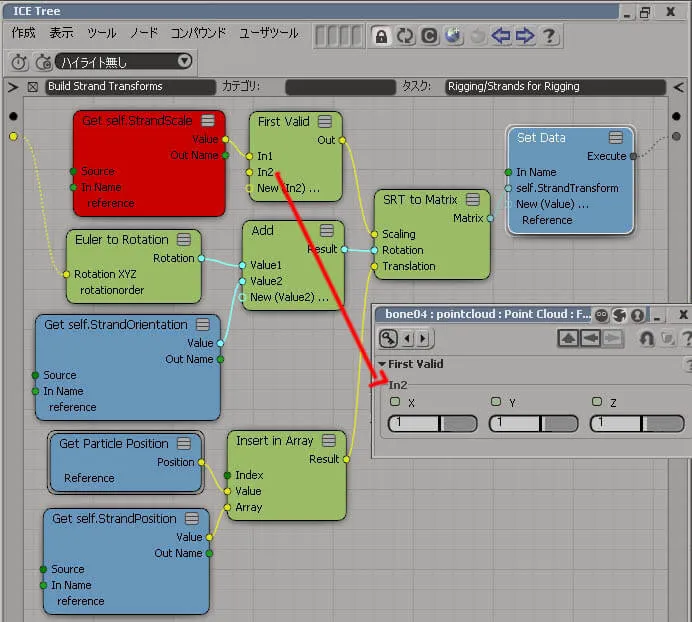Go back with the blue left arrow
692x622 pixels.
[x=501, y=35]
